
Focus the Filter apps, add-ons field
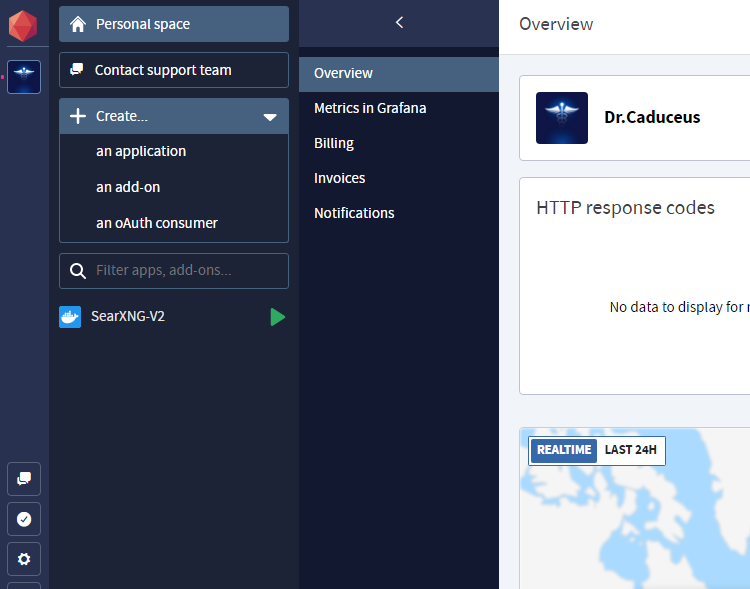174,271
